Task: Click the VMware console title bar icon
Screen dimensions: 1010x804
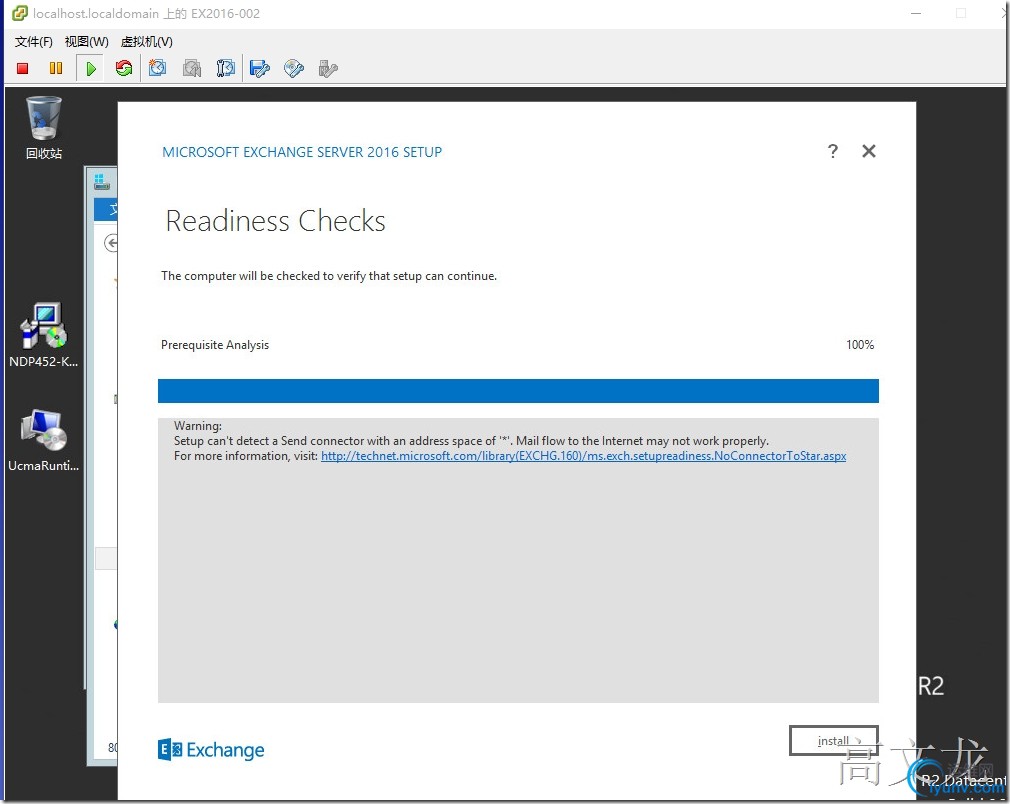Action: [21, 13]
